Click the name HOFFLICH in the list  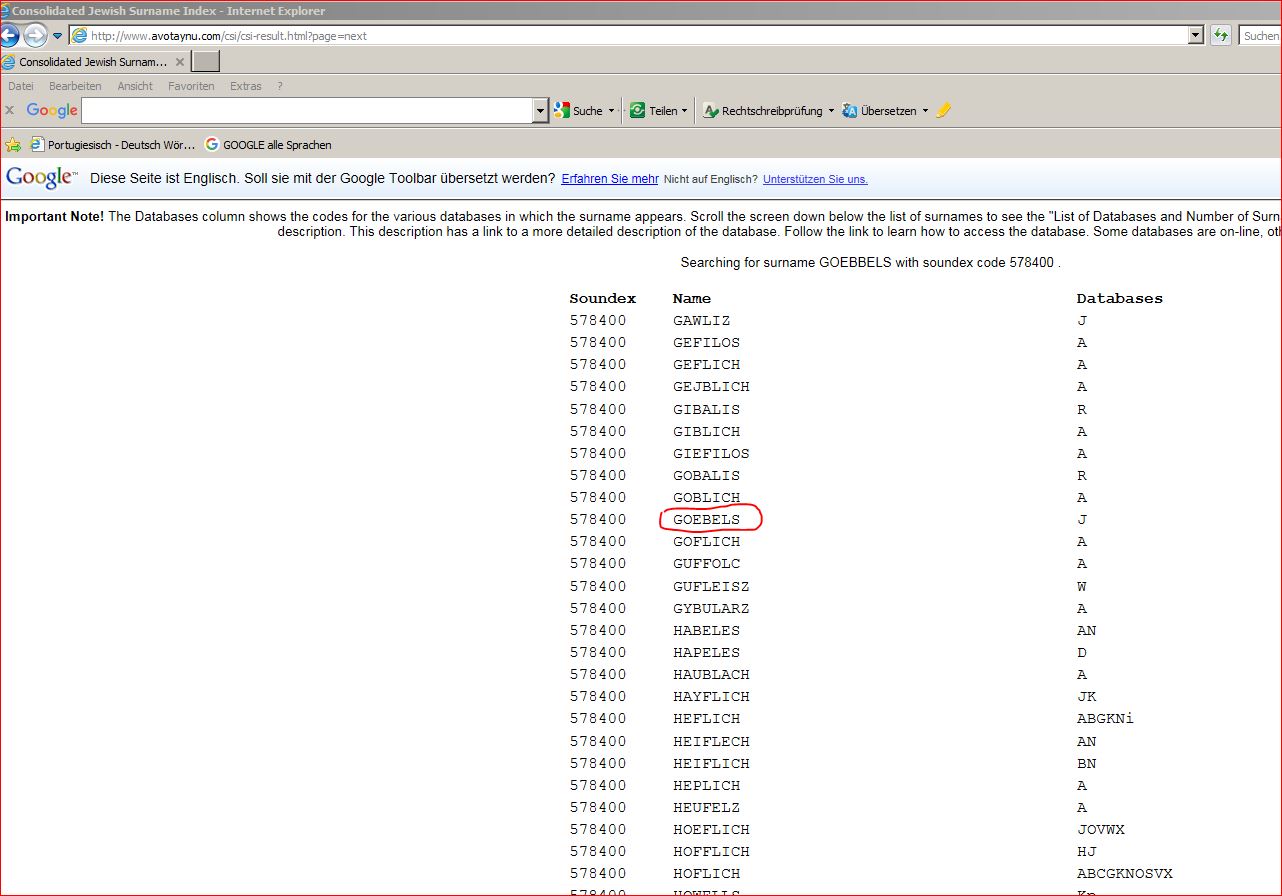pyautogui.click(x=711, y=851)
